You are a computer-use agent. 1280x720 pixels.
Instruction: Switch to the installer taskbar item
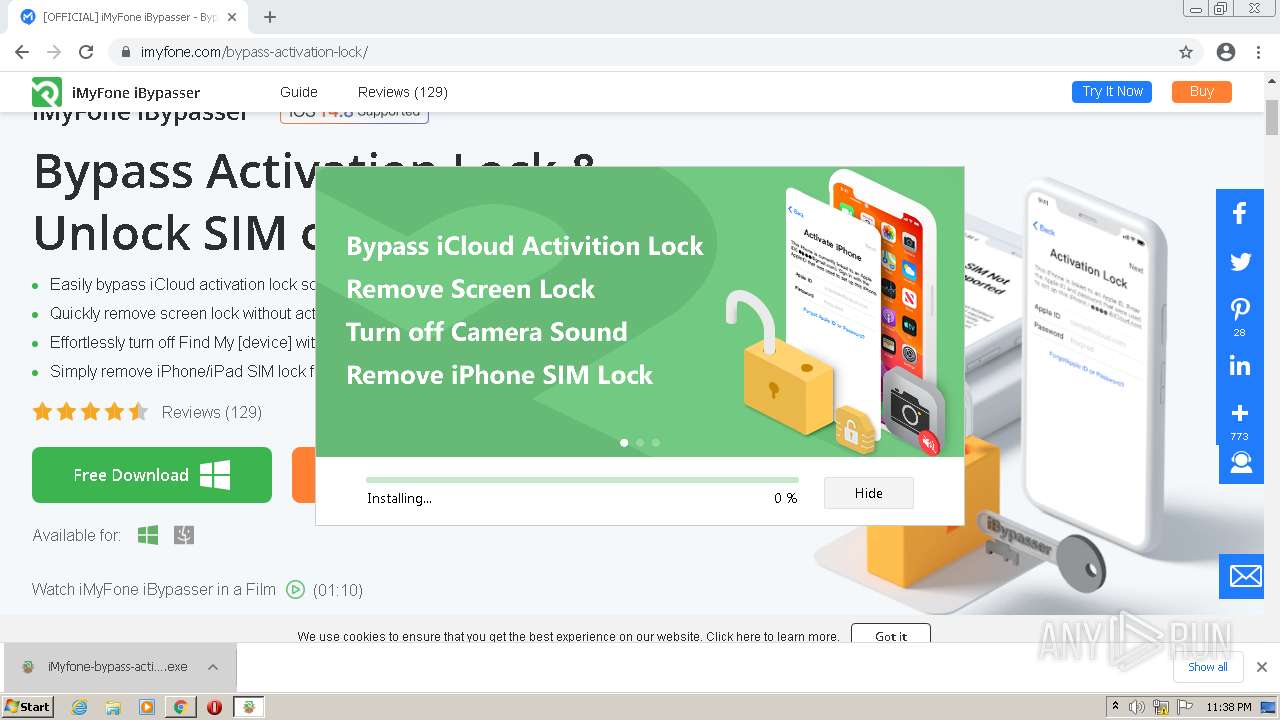(249, 707)
